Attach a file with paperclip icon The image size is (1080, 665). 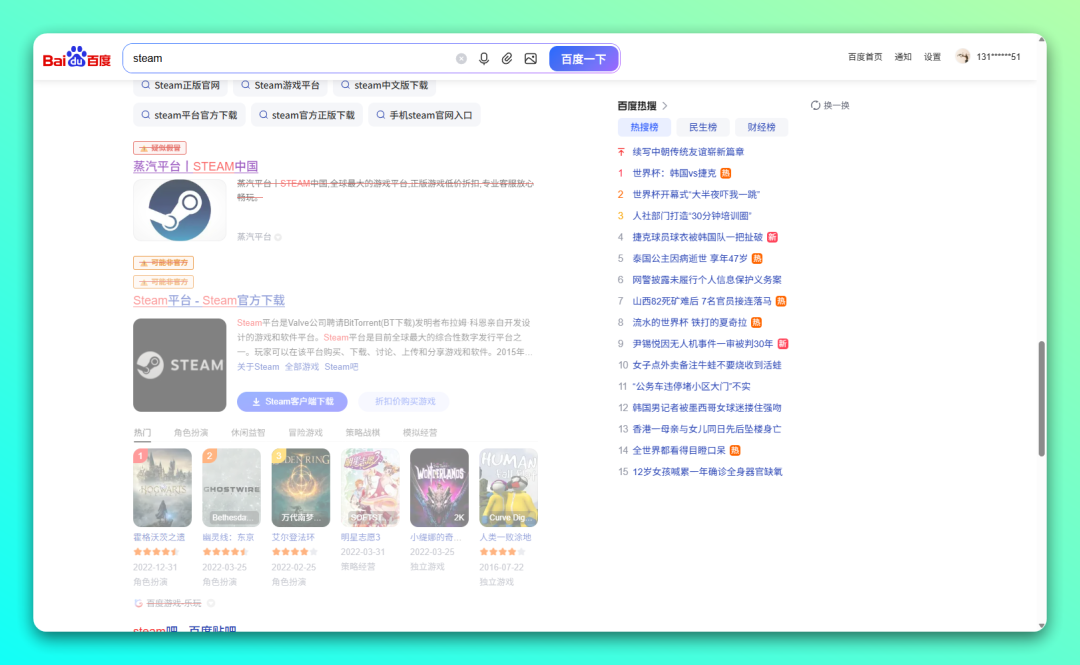tap(507, 59)
